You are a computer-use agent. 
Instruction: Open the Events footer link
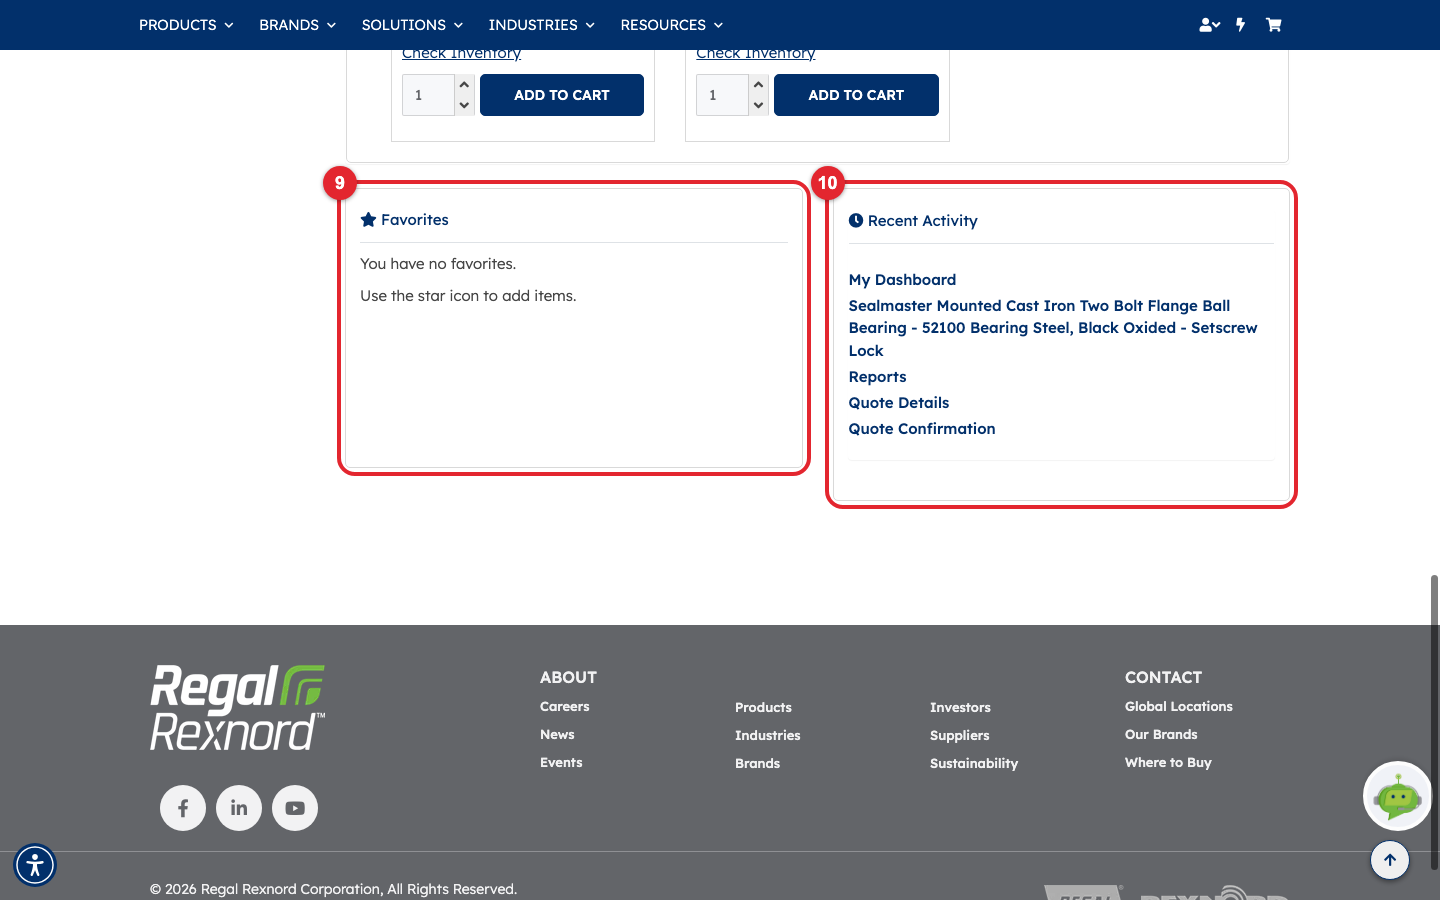[x=561, y=762]
